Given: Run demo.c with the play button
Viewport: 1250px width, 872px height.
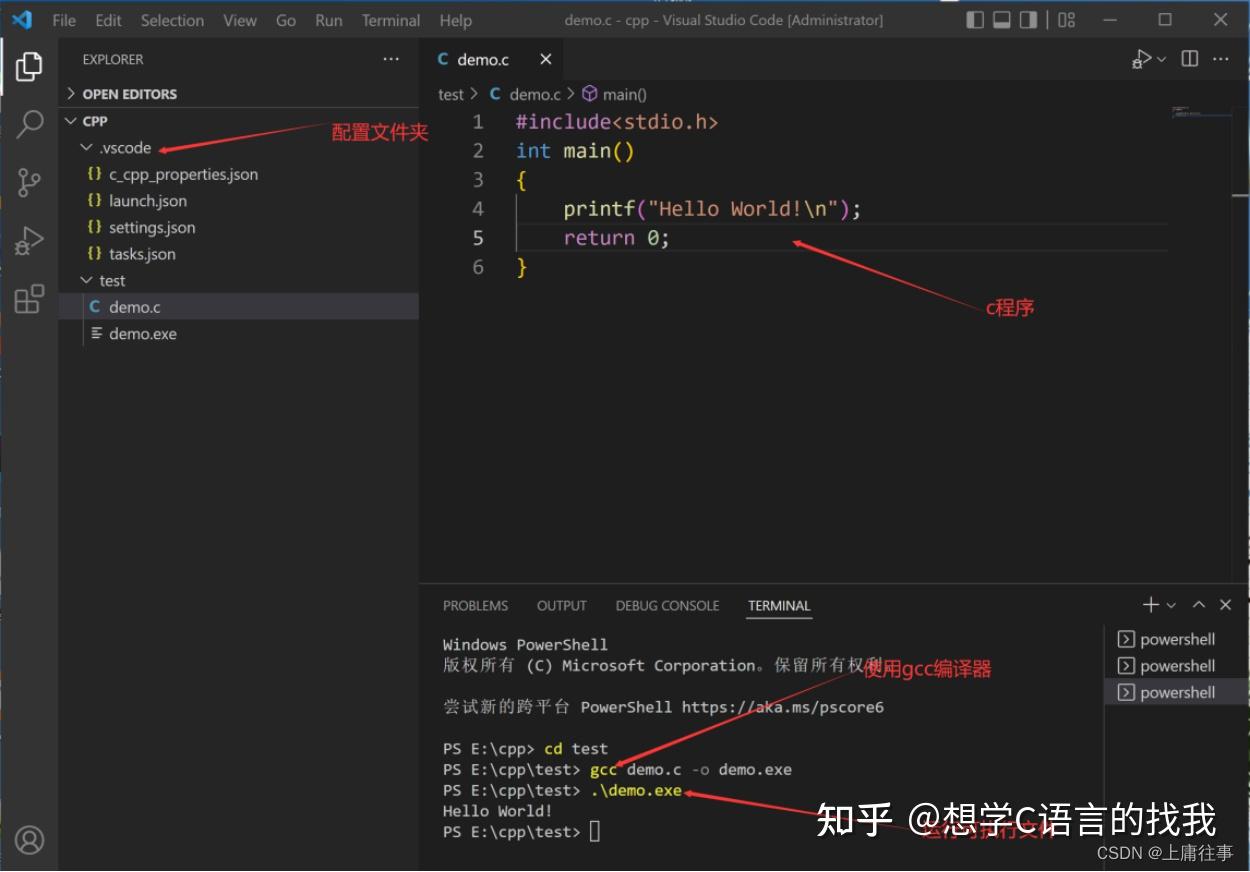Looking at the screenshot, I should click(x=1143, y=59).
